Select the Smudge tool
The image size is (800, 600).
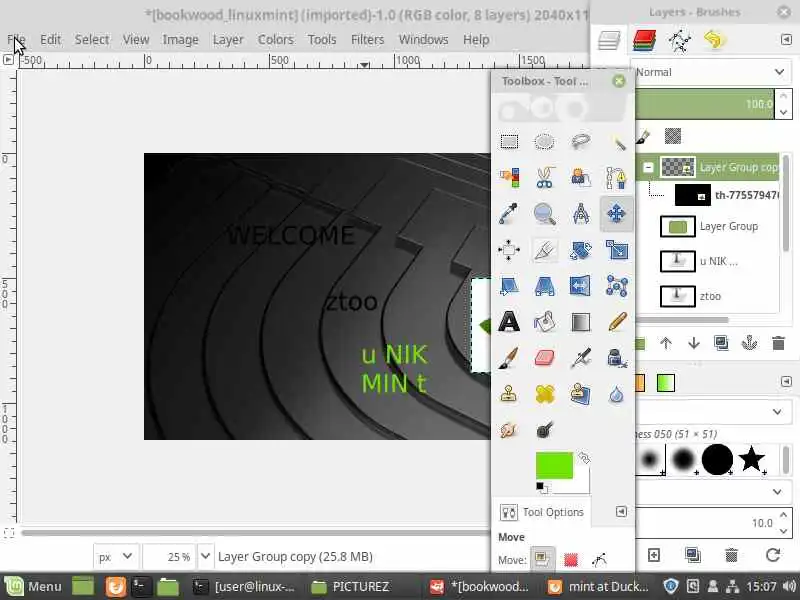[x=509, y=430]
